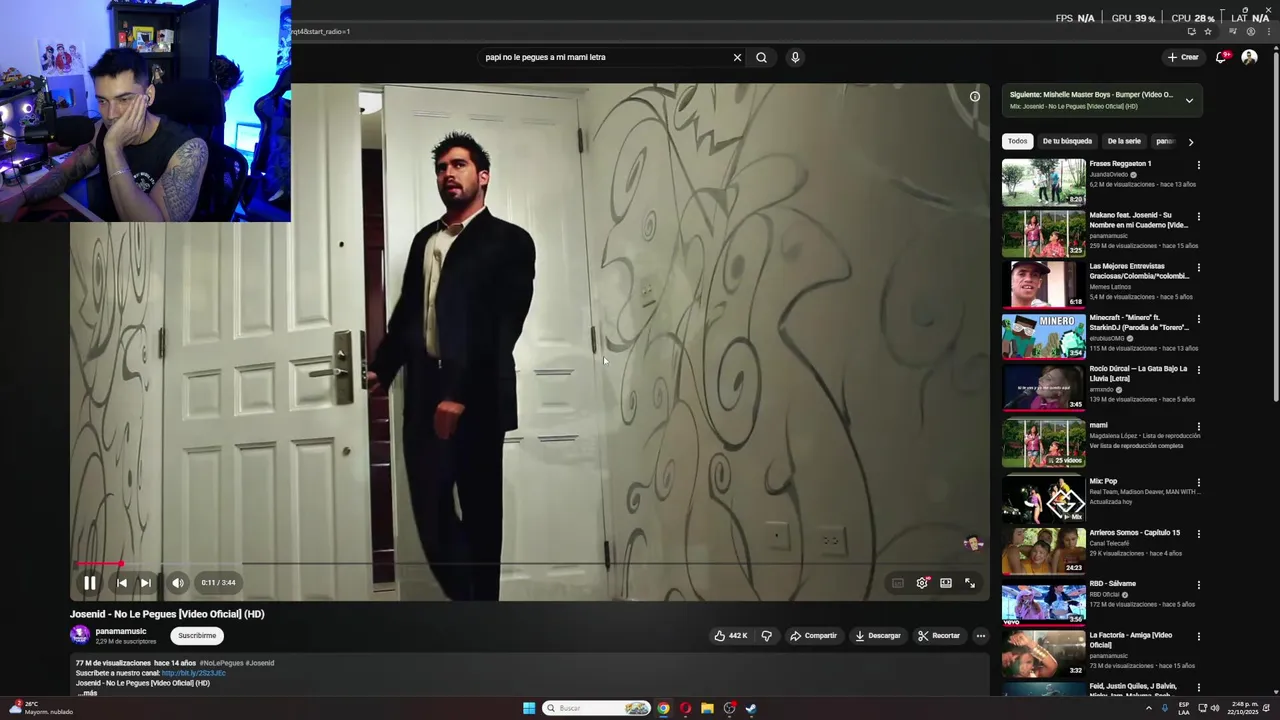1280x720 pixels.
Task: Skip to the previous video
Action: (x=122, y=583)
